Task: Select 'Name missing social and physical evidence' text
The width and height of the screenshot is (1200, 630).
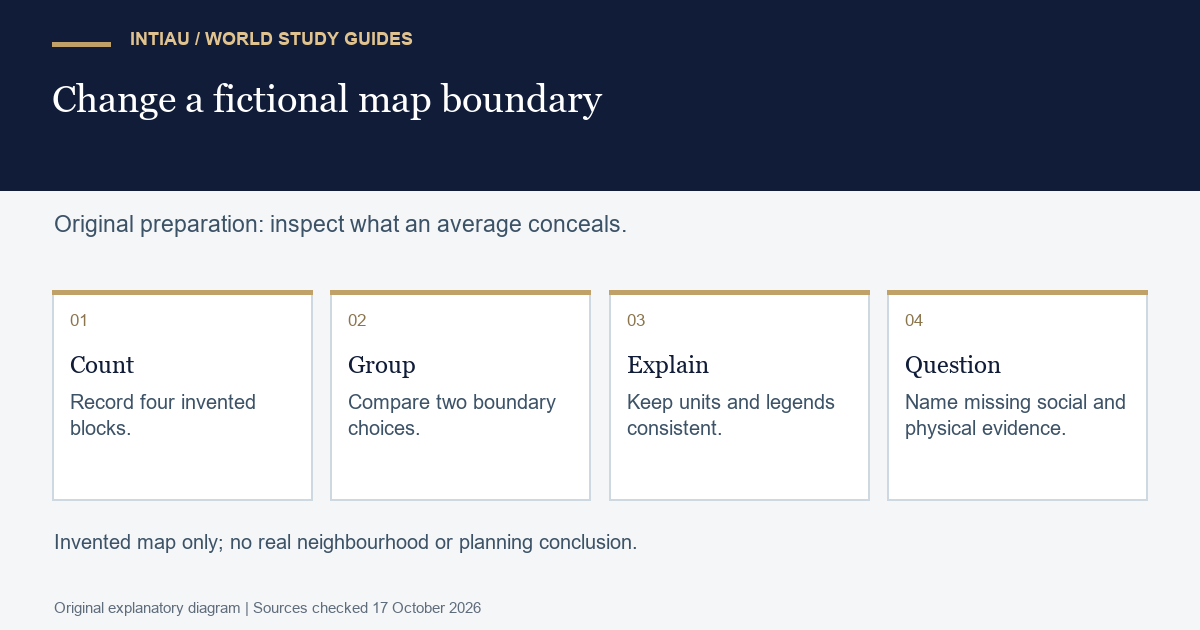Action: coord(1015,415)
